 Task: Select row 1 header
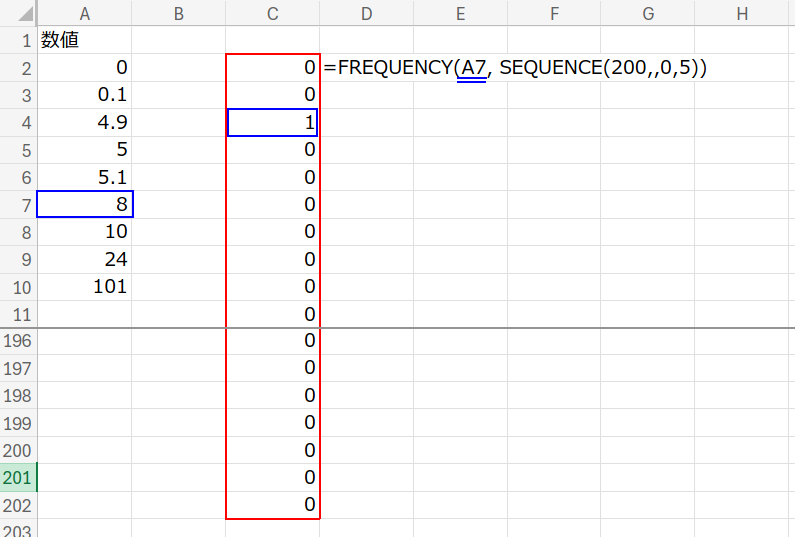pos(18,41)
